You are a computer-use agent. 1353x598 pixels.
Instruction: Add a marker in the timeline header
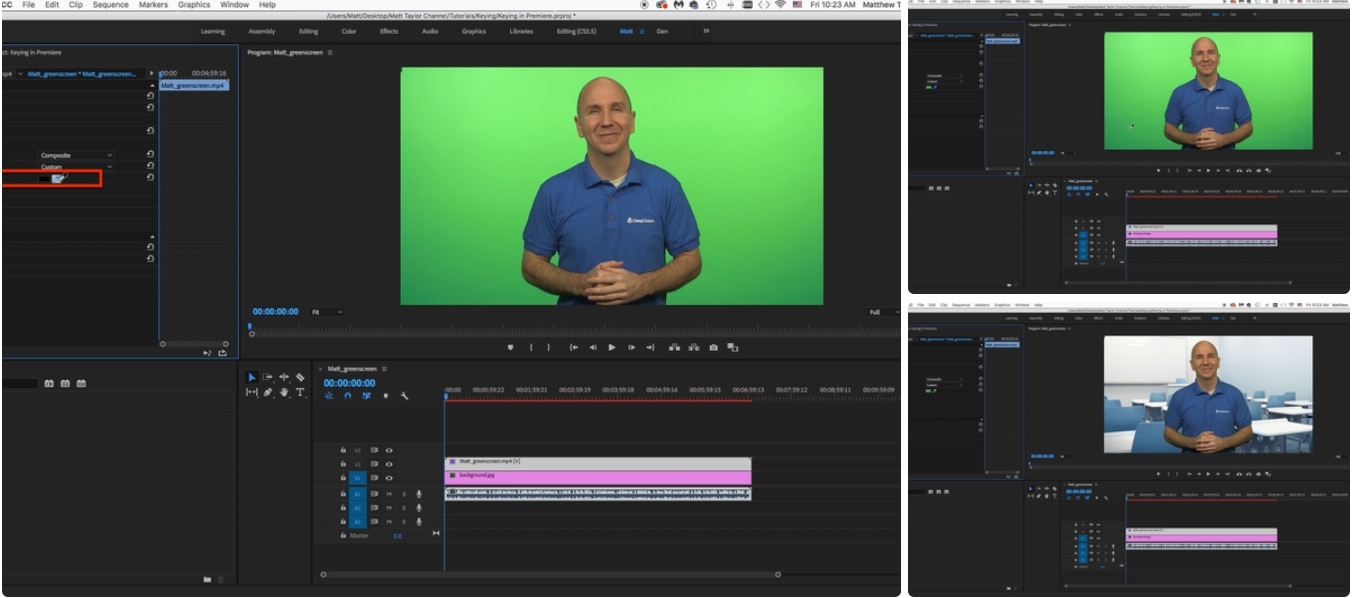pos(385,396)
